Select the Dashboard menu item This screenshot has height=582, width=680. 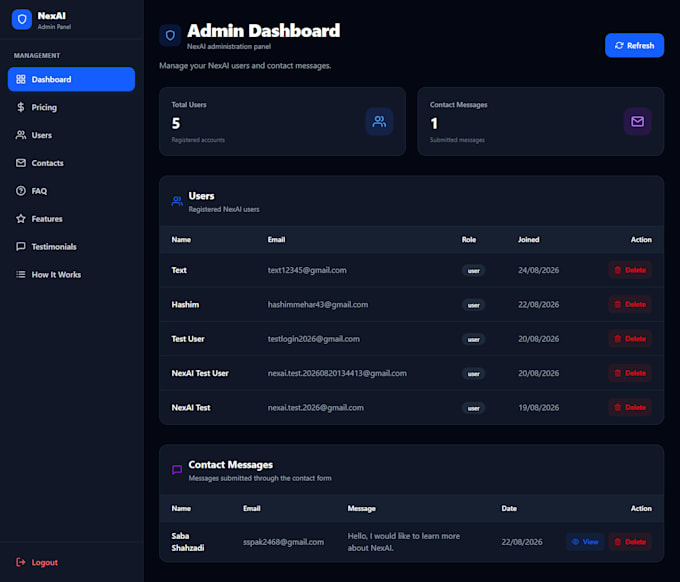pyautogui.click(x=71, y=79)
